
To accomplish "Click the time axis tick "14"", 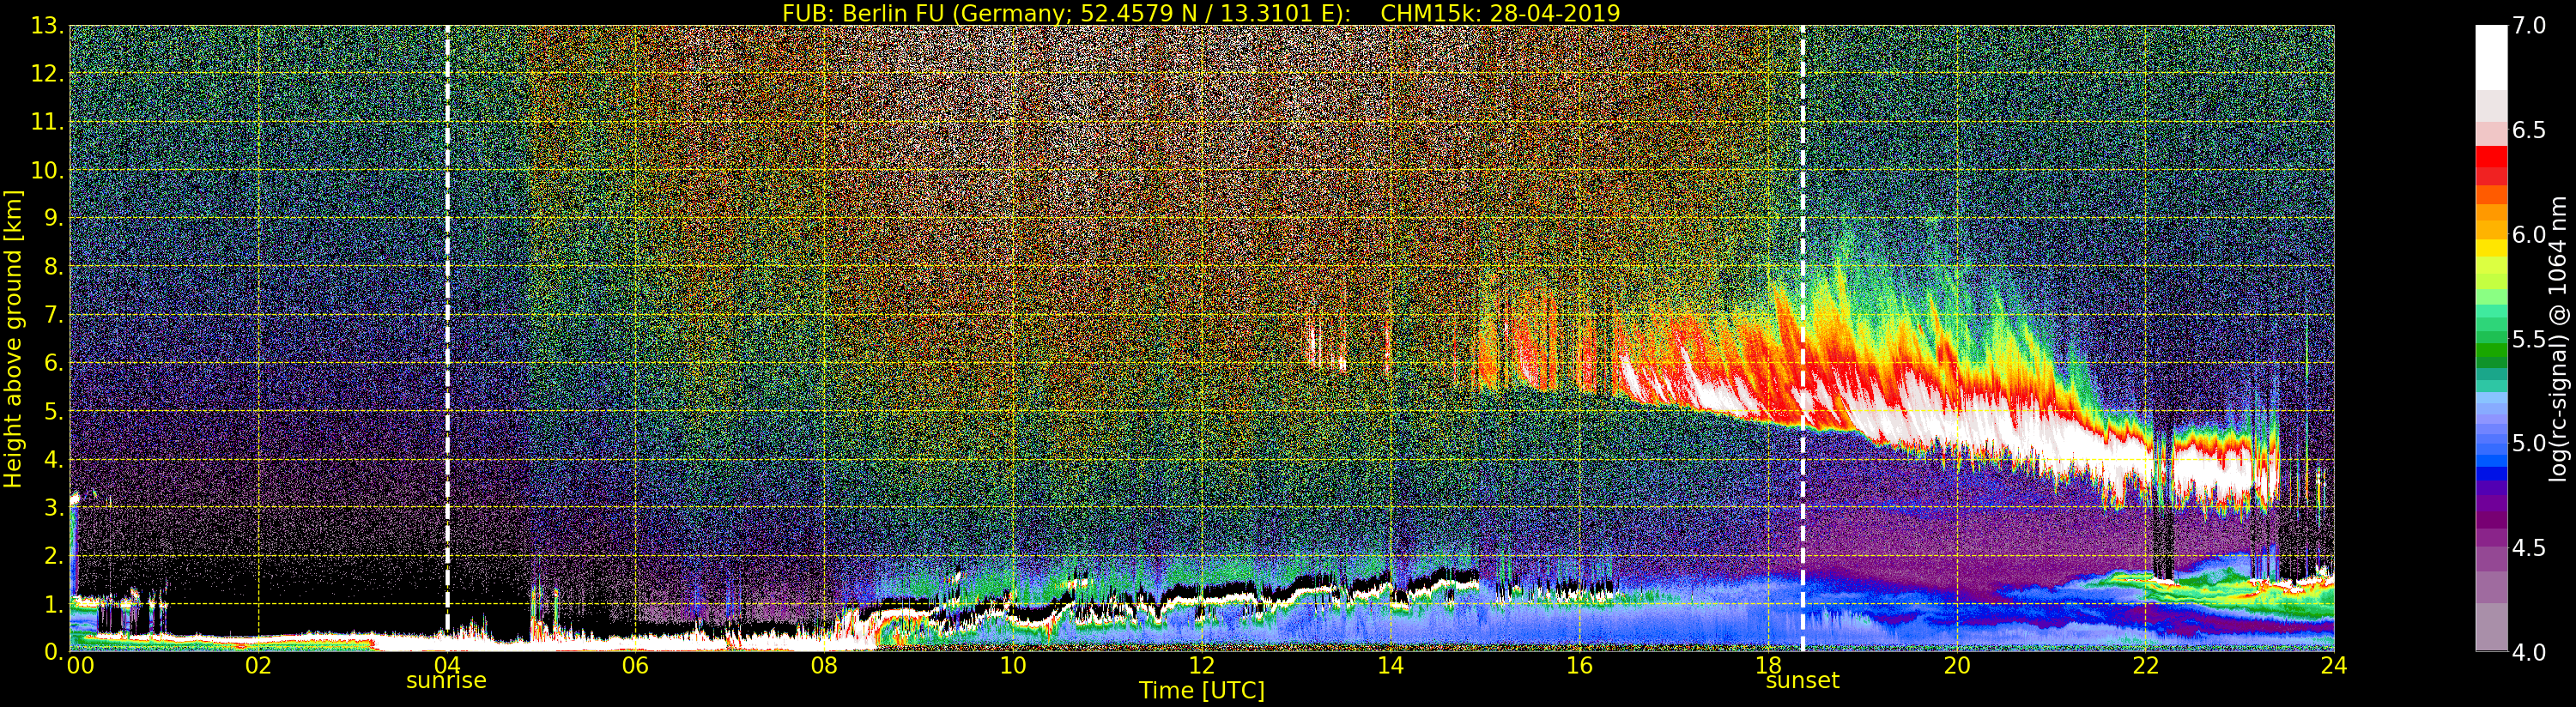I will coord(1390,665).
